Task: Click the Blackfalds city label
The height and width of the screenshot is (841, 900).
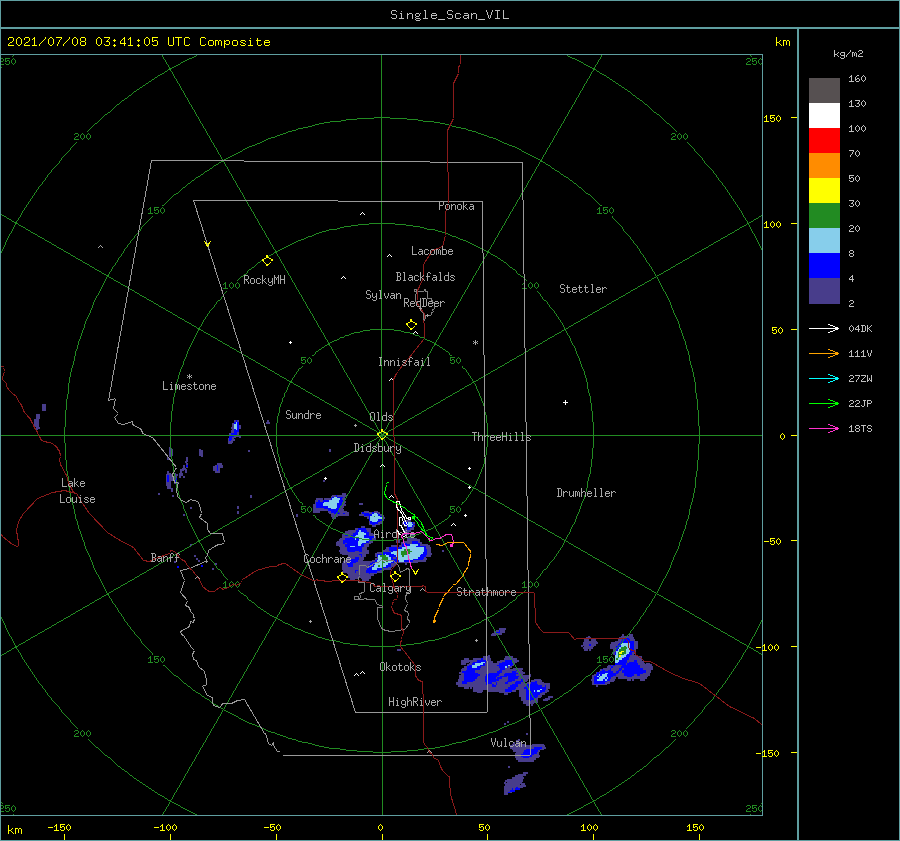Action: tap(425, 277)
